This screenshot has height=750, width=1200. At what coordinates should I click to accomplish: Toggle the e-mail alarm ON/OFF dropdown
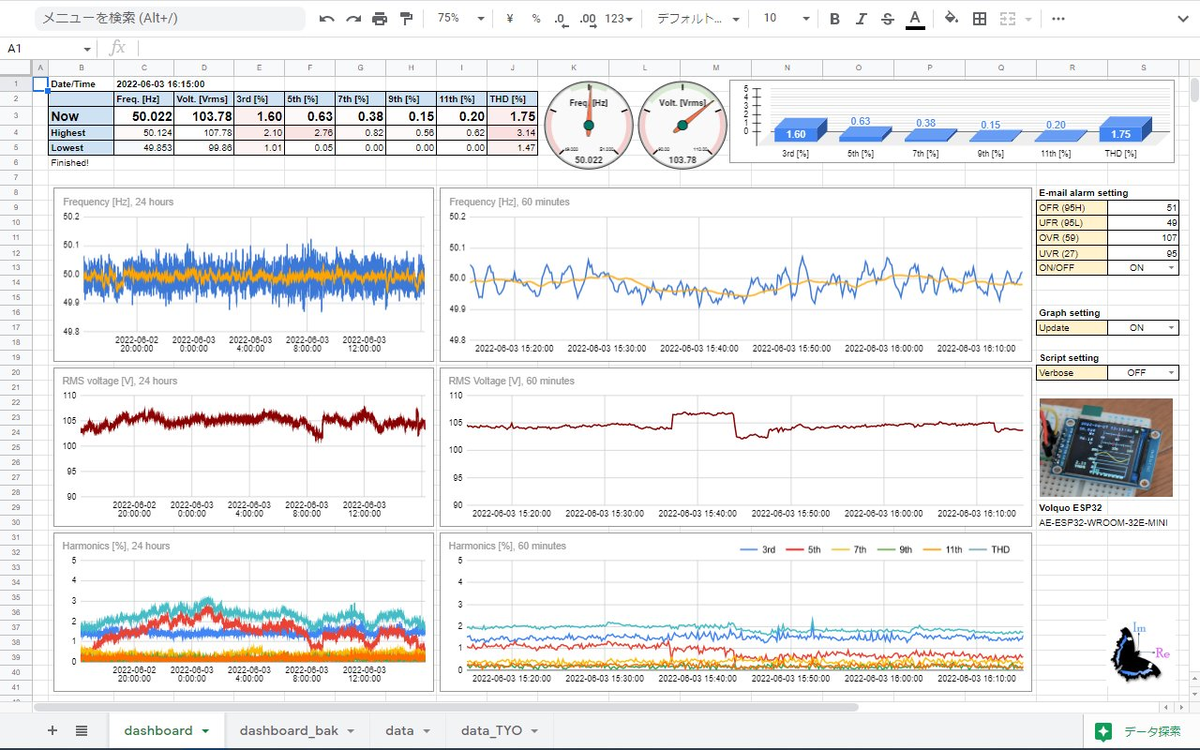pos(1143,268)
